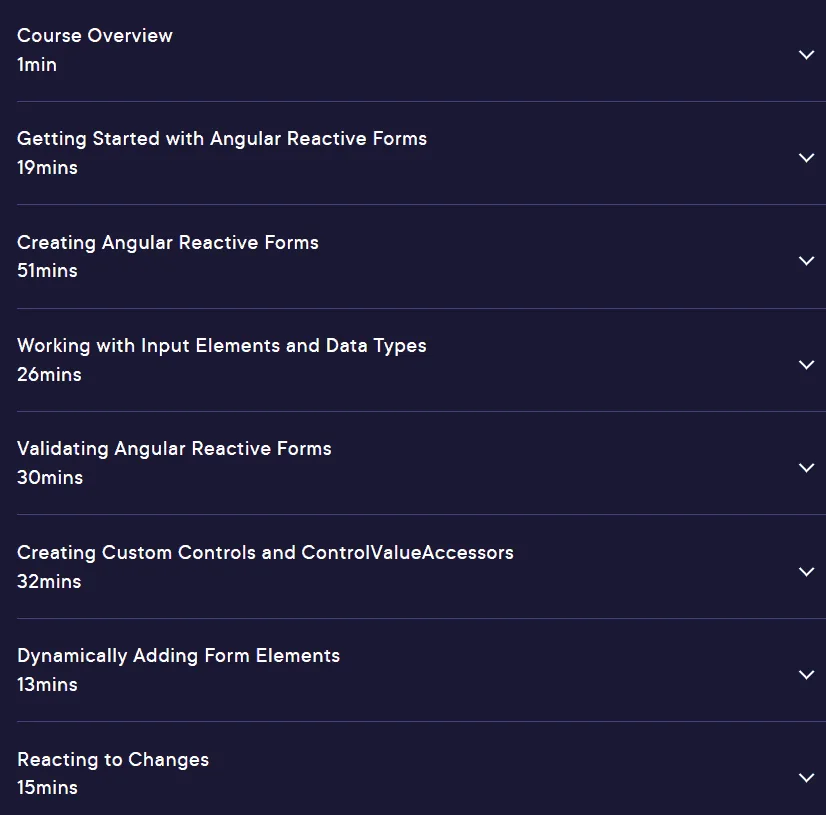
Task: Select Working with Input Elements and Data Types
Action: point(222,346)
